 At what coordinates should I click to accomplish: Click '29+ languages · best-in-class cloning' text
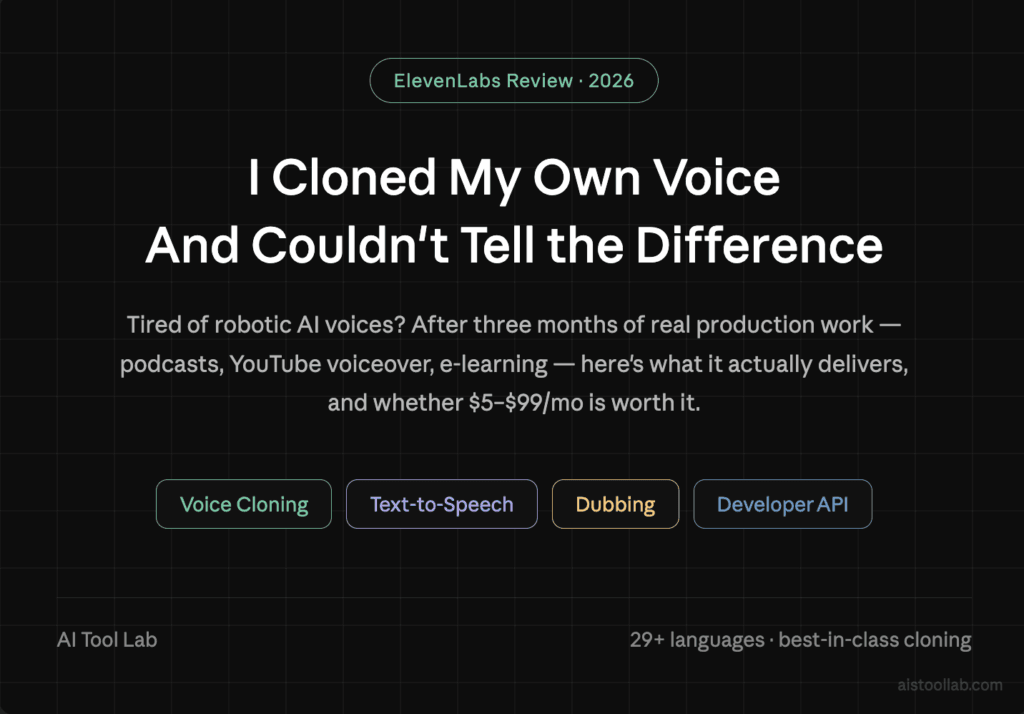pyautogui.click(x=801, y=640)
